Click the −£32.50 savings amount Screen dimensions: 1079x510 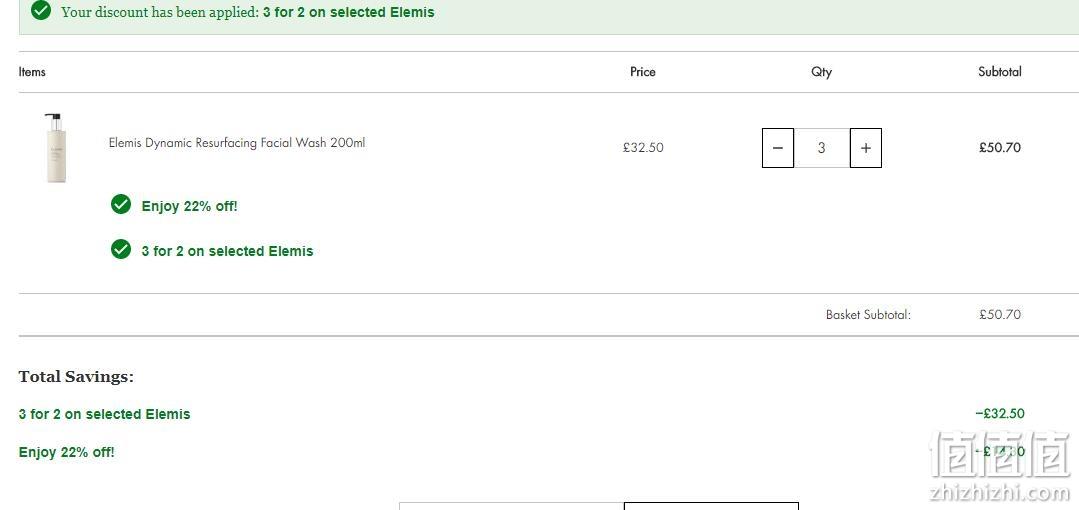pos(1000,414)
